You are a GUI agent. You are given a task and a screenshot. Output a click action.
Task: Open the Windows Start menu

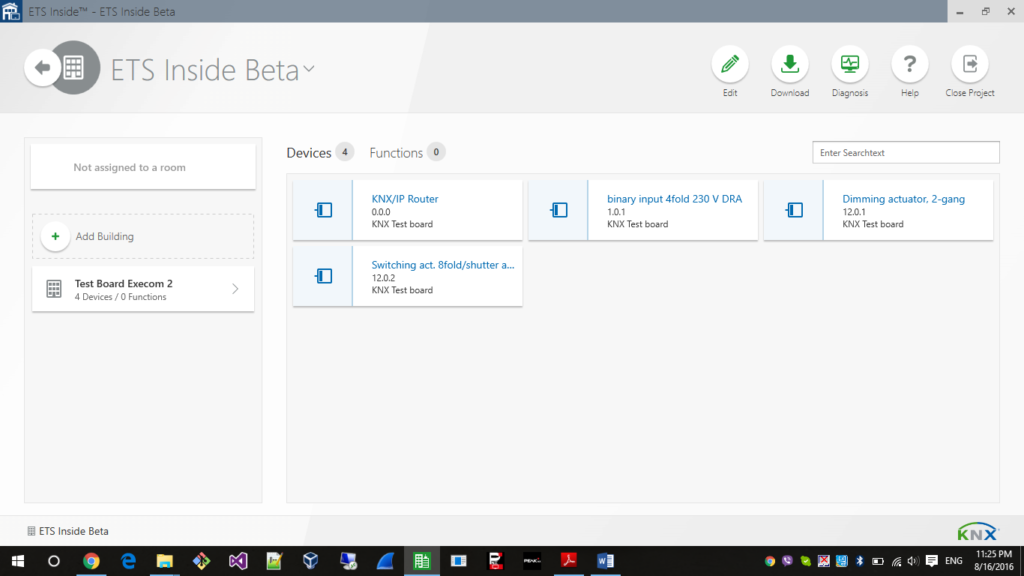coord(18,561)
